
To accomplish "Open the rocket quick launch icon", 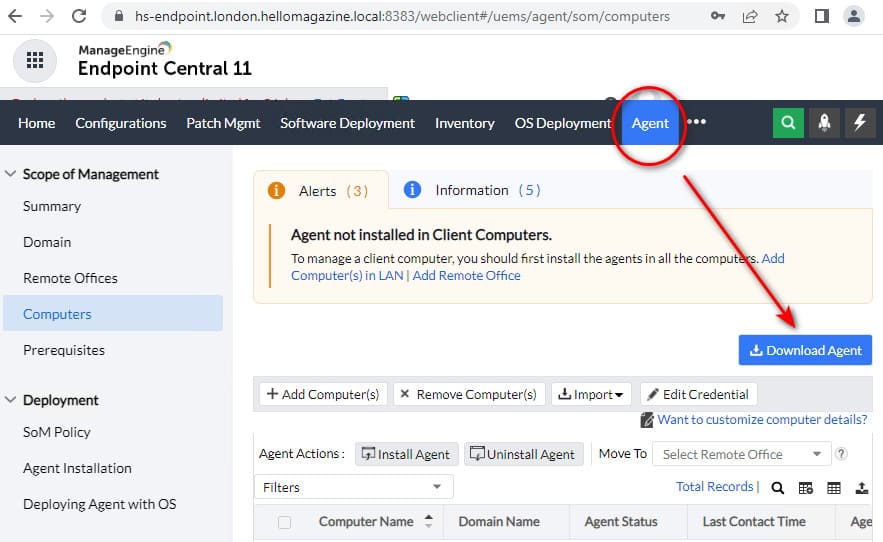I will pyautogui.click(x=824, y=122).
